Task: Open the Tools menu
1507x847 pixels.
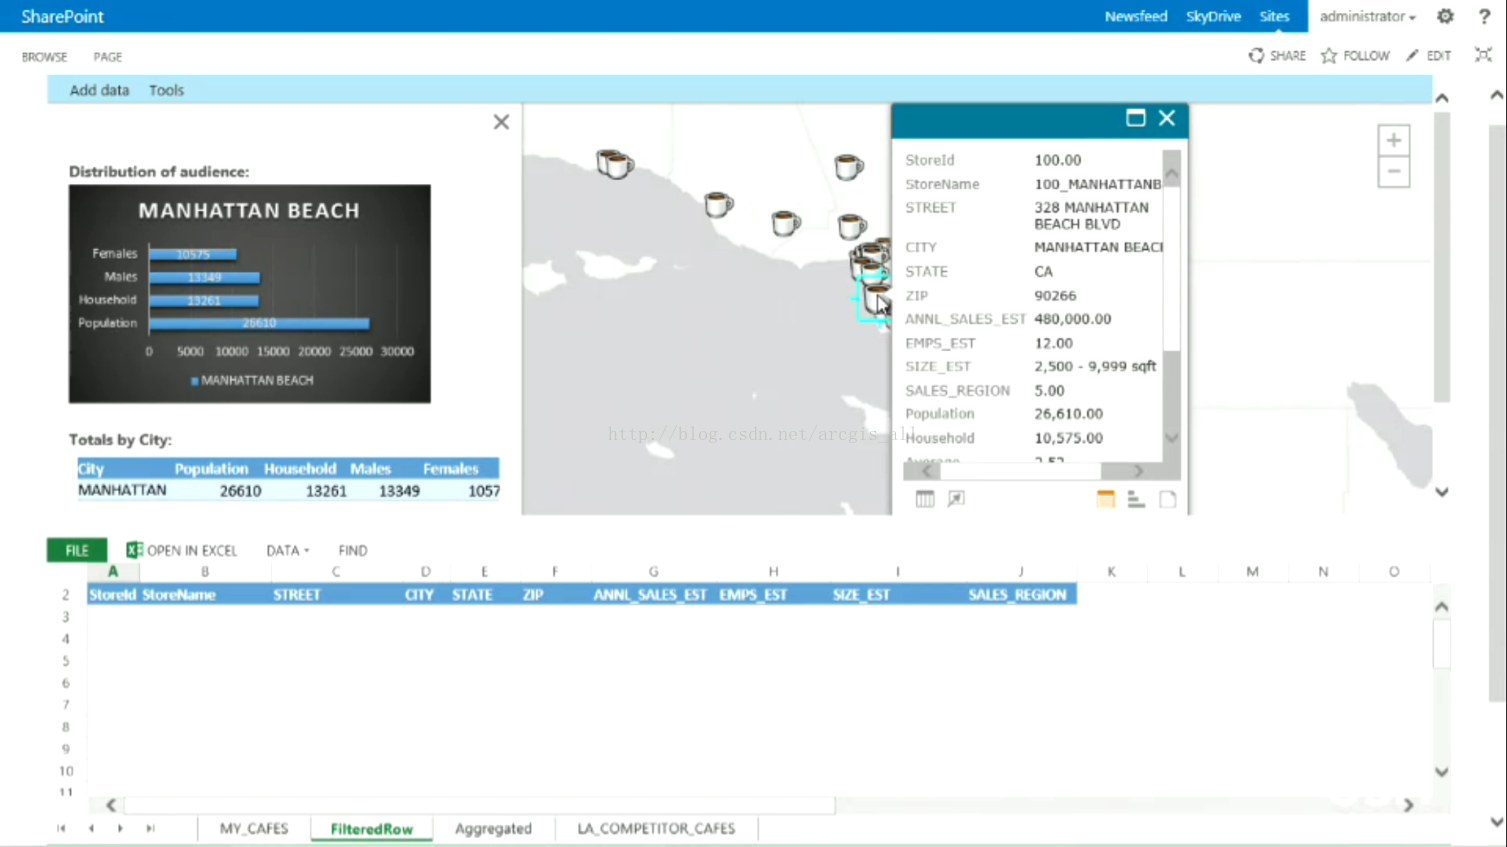Action: [166, 90]
